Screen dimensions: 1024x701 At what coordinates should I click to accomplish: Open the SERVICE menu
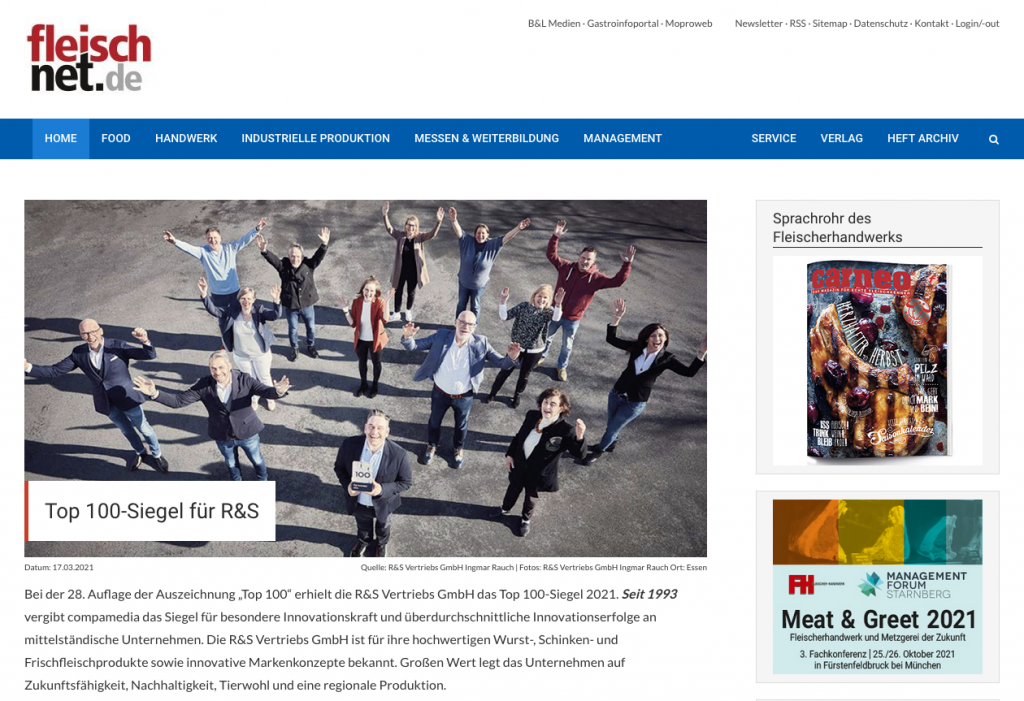tap(773, 139)
